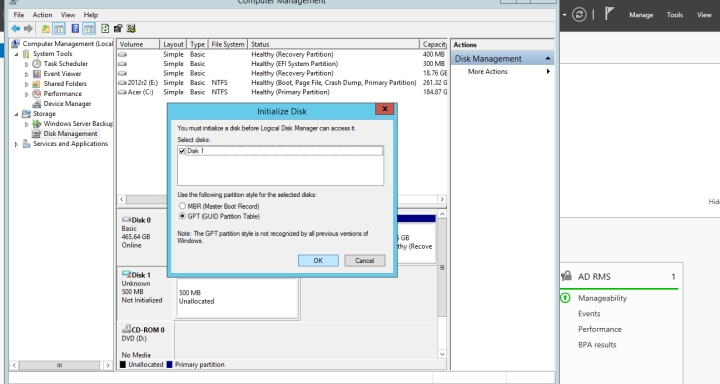
Task: Expand the More Actions submenu arrow
Action: coord(548,72)
